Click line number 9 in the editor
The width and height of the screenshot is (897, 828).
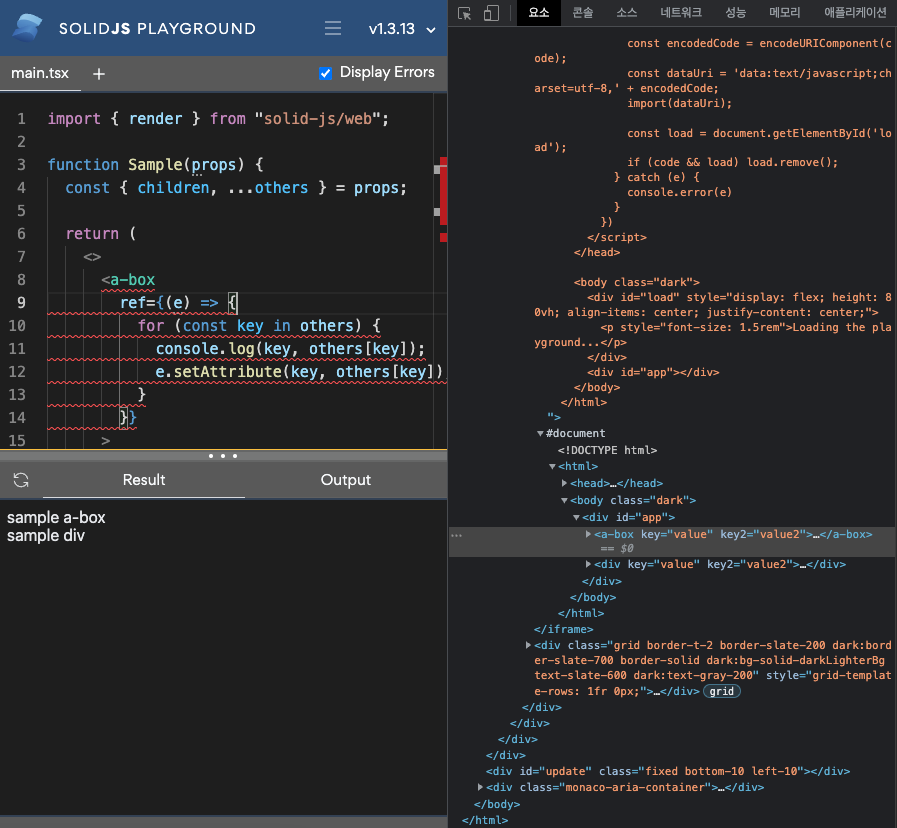[x=21, y=303]
